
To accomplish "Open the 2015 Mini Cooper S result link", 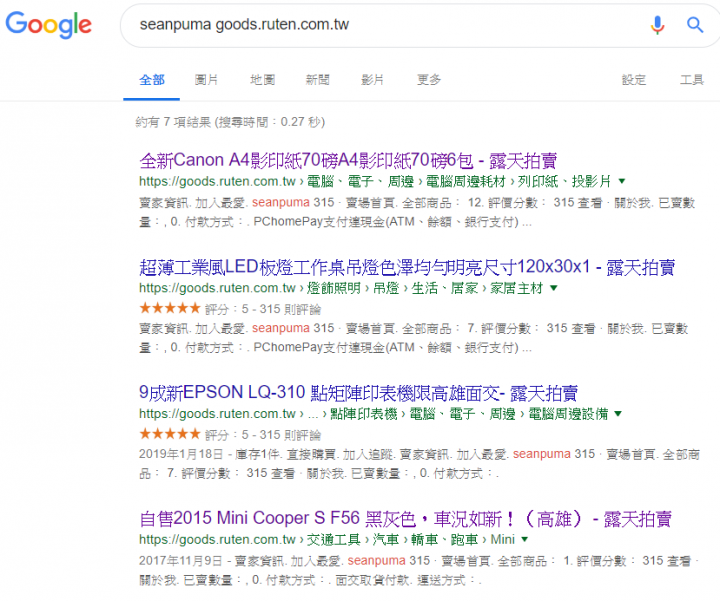I will coord(405,519).
